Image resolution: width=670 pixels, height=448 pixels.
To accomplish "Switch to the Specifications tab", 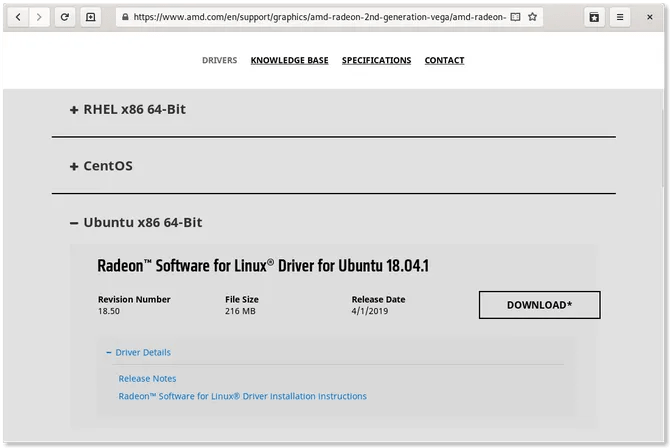I will pyautogui.click(x=376, y=60).
